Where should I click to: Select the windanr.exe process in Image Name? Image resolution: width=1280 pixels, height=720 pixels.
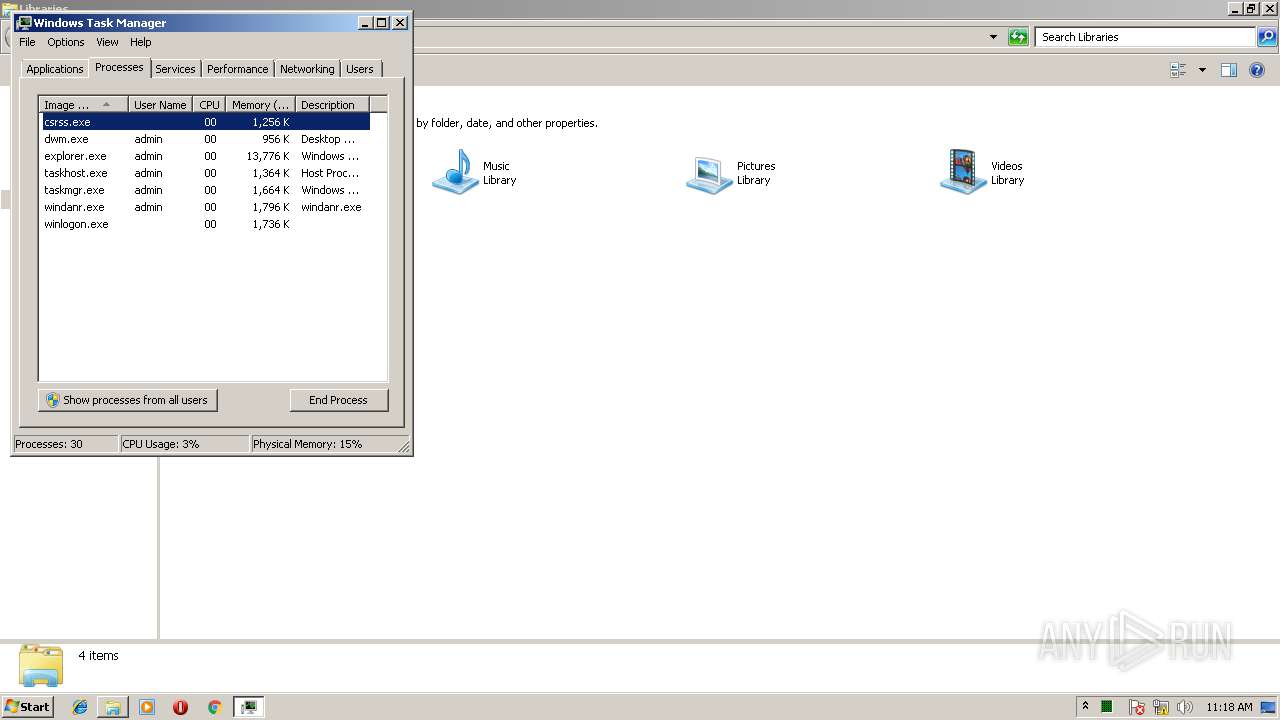pos(74,207)
